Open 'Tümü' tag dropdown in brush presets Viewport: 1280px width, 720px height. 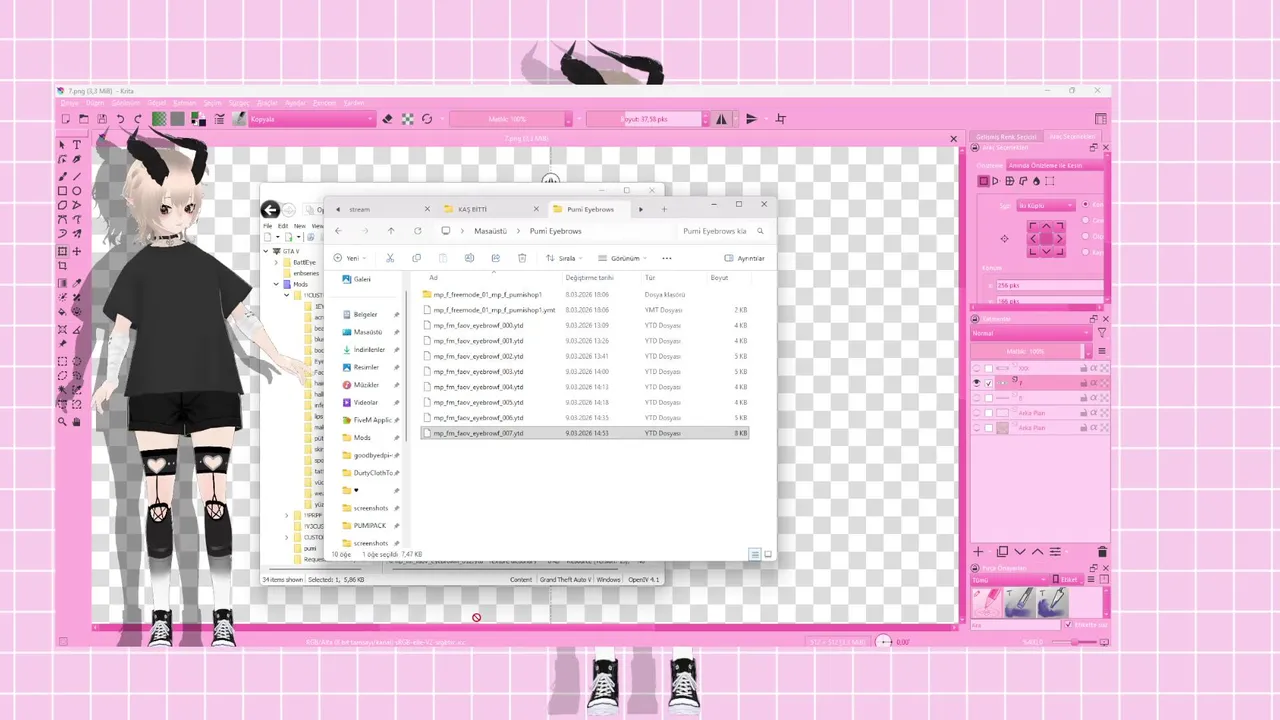tap(1010, 579)
